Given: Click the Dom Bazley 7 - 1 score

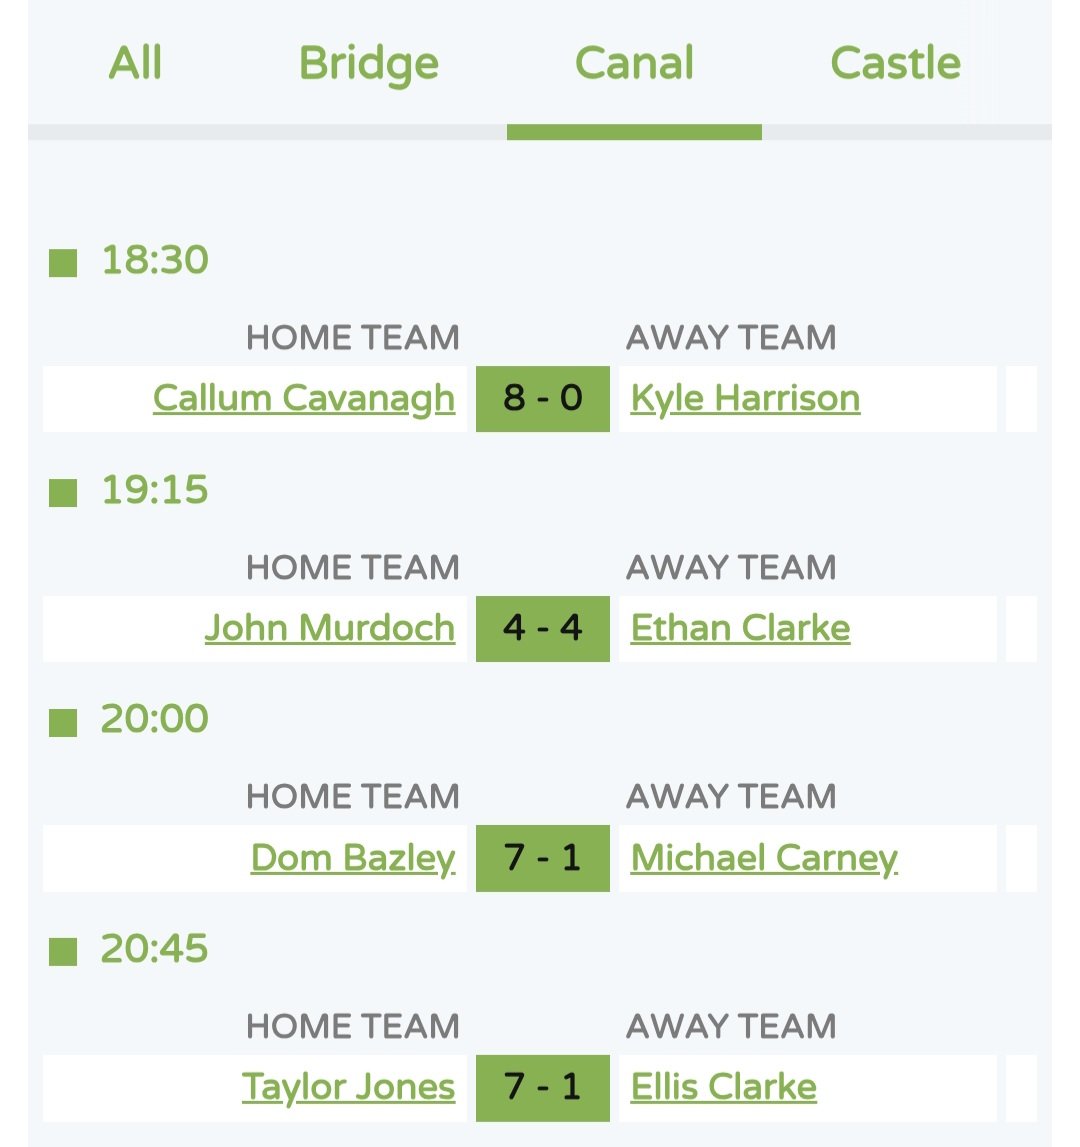Looking at the screenshot, I should pos(543,858).
